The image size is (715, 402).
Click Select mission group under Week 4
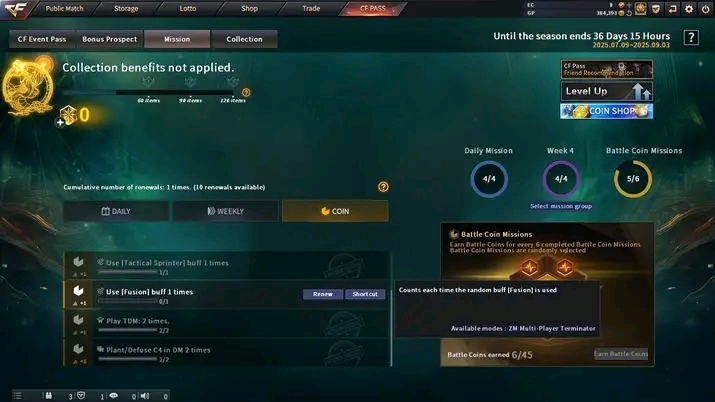(561, 206)
